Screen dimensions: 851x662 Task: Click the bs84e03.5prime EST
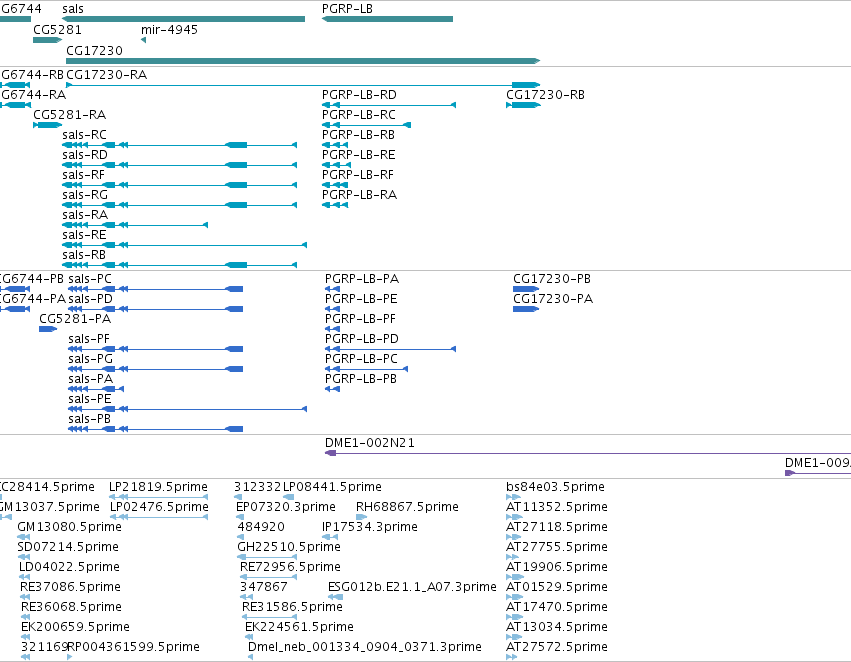513,497
